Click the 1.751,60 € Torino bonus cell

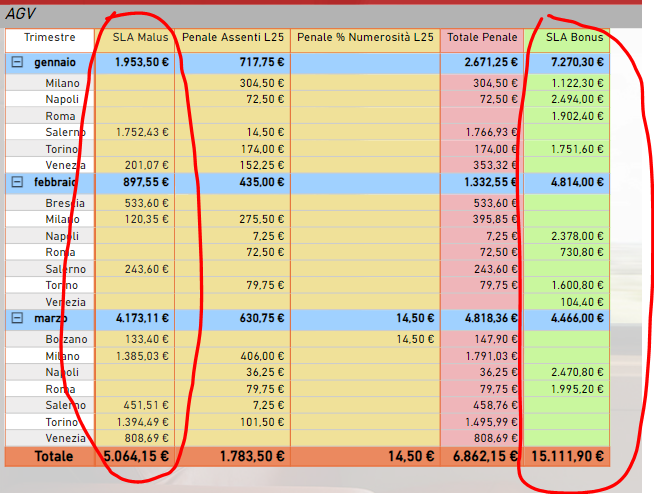click(x=577, y=149)
